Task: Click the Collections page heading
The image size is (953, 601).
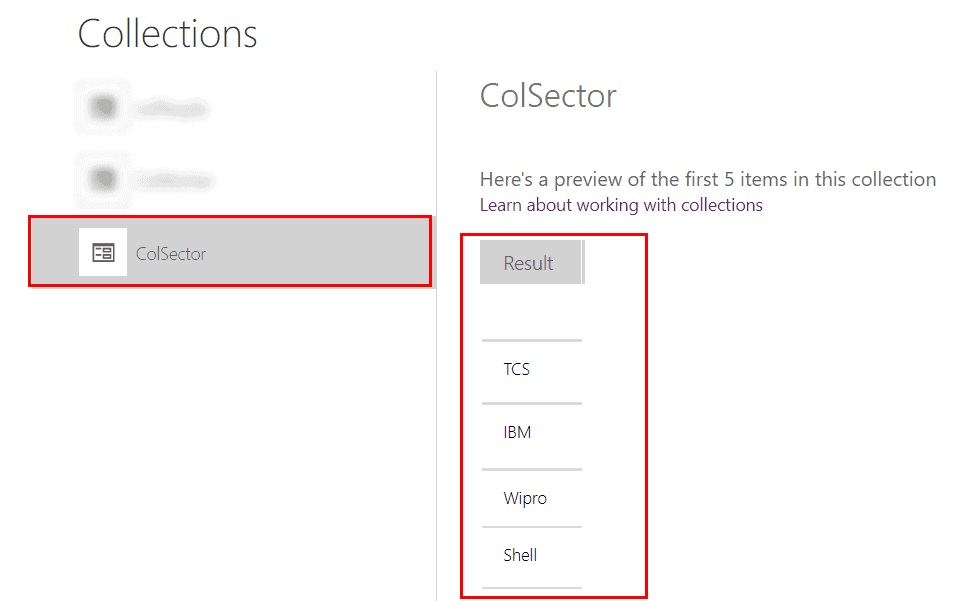Action: [x=167, y=34]
